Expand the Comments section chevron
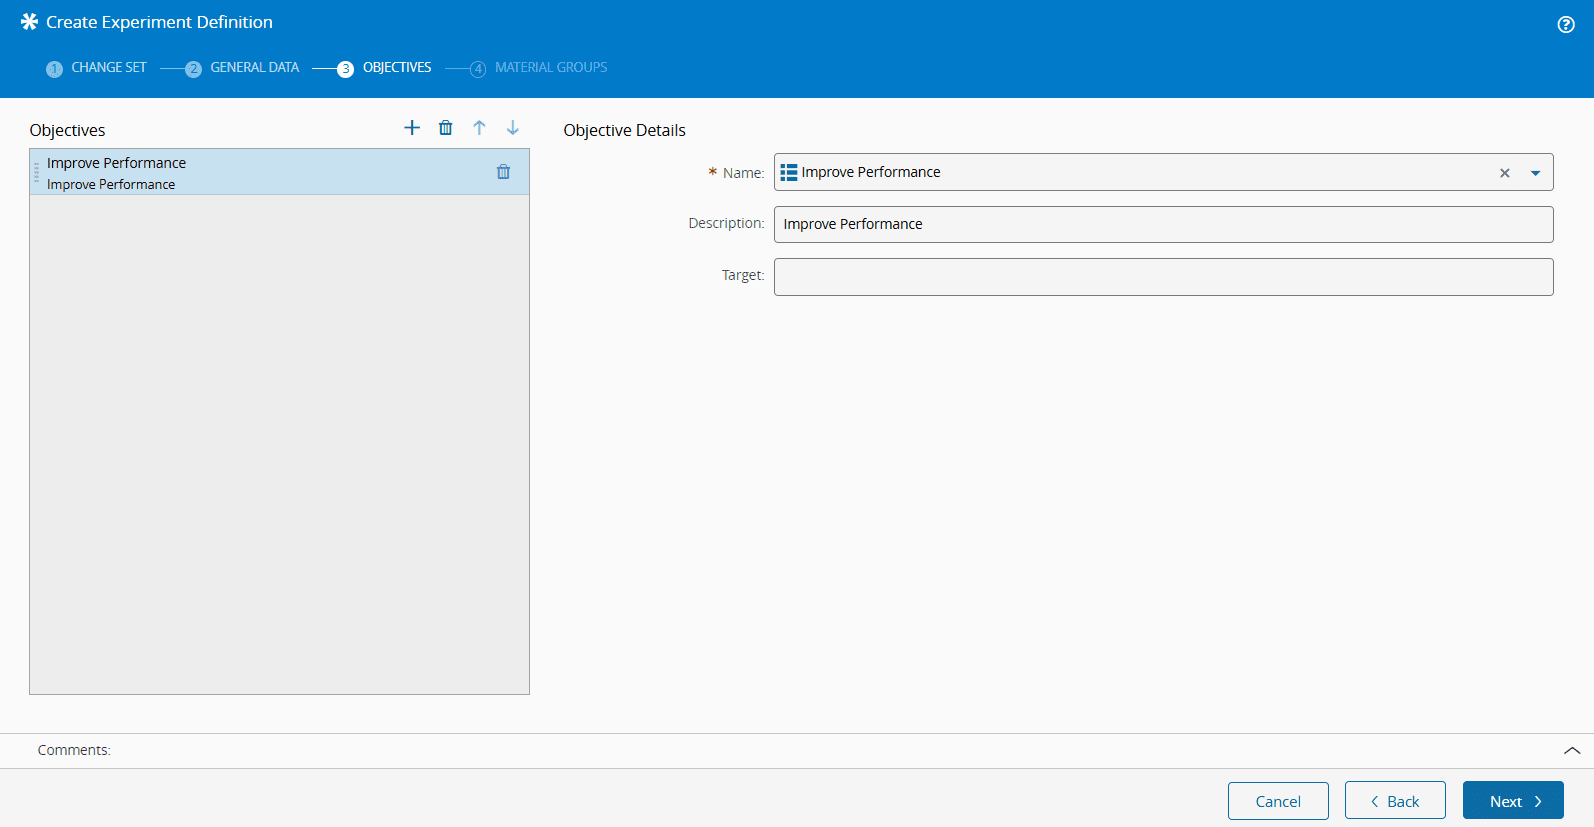The width and height of the screenshot is (1594, 827). 1571,750
